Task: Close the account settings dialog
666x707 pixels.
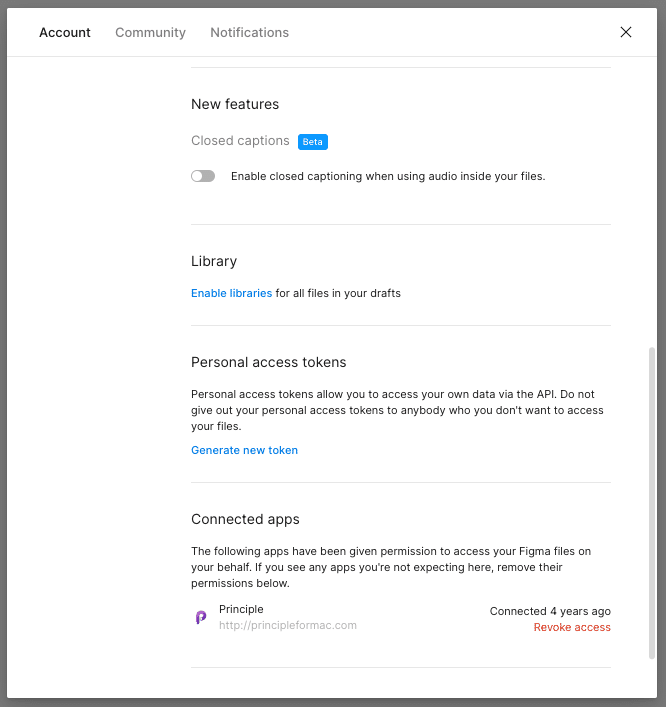Action: click(625, 32)
